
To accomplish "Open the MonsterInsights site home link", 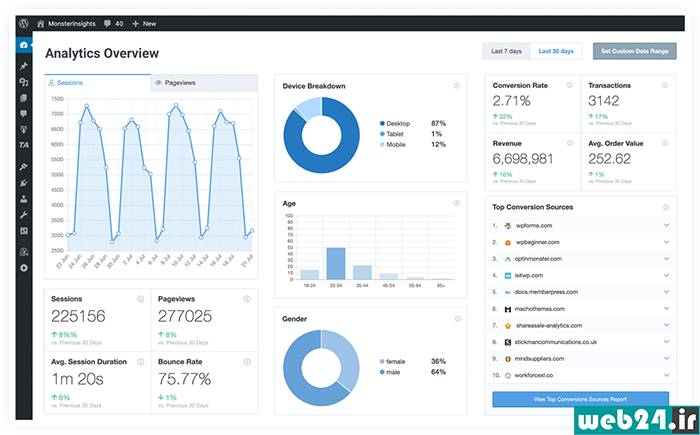I will (x=66, y=24).
